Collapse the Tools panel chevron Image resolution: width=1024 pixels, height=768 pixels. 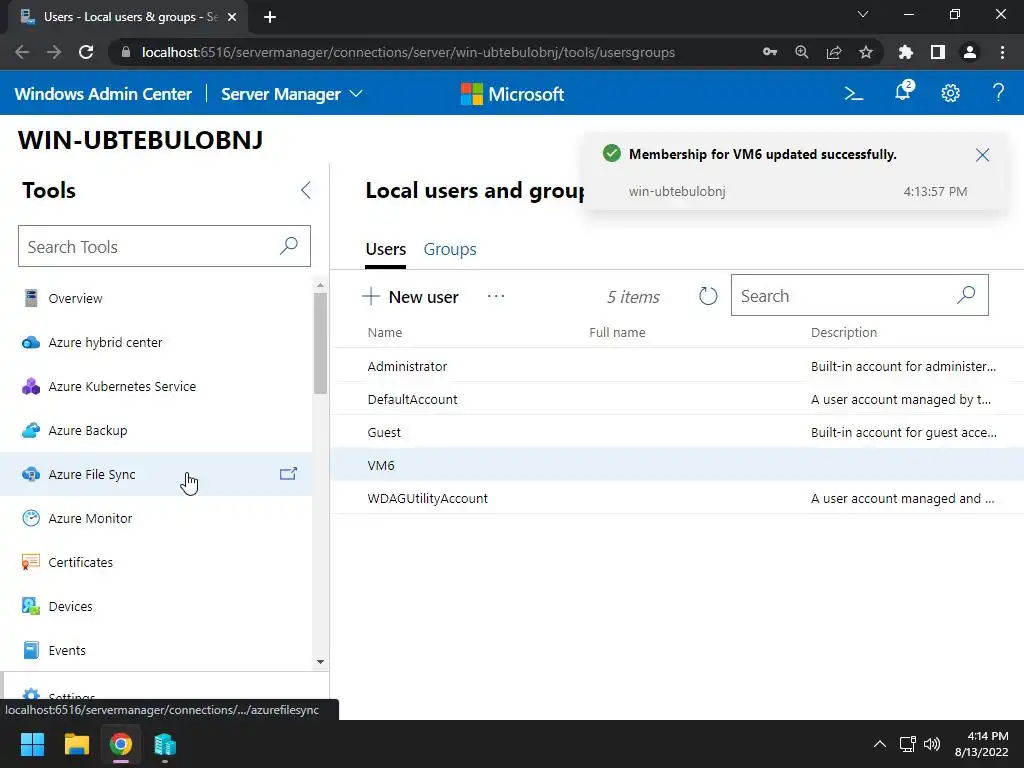(306, 190)
